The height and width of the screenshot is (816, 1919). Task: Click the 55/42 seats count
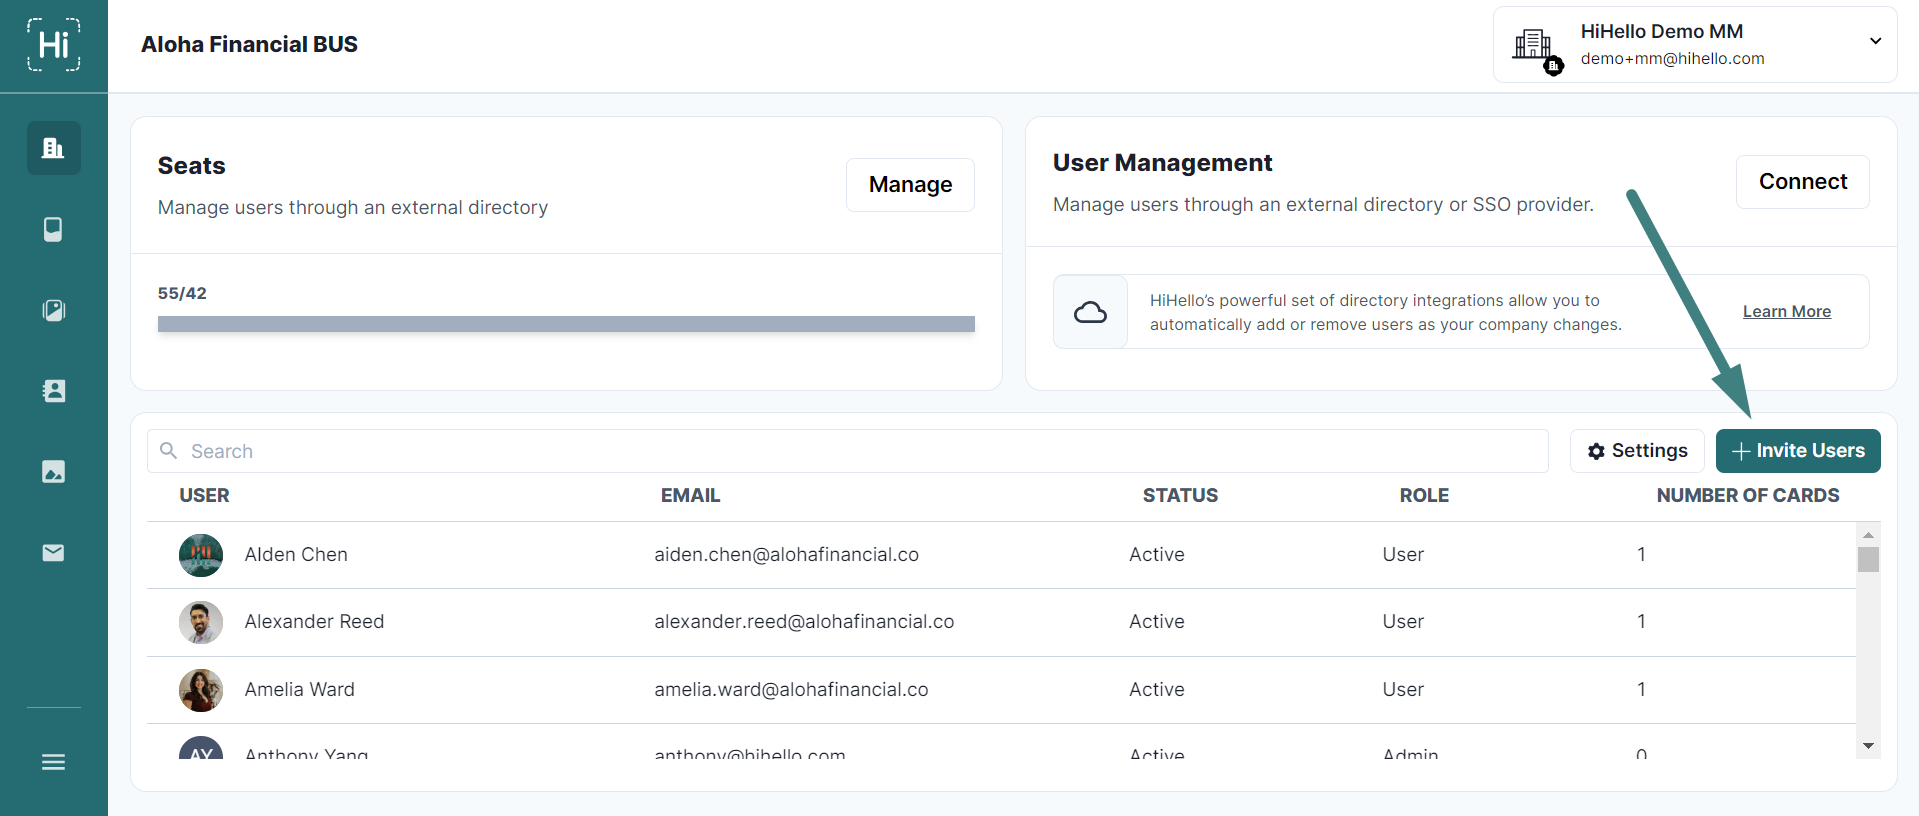(182, 293)
